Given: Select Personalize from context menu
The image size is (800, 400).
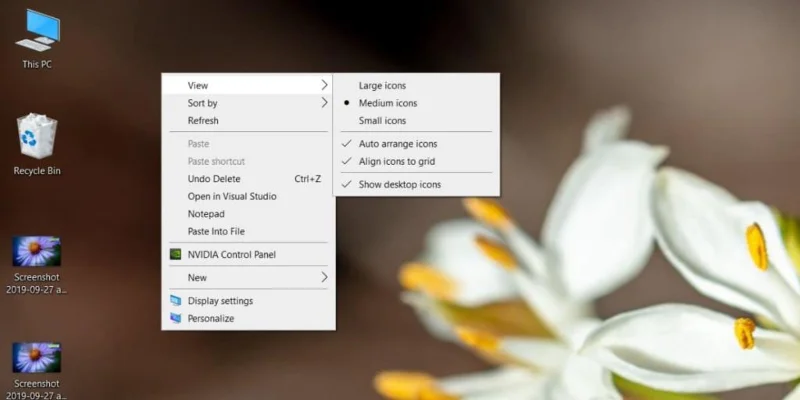Looking at the screenshot, I should pyautogui.click(x=248, y=318).
